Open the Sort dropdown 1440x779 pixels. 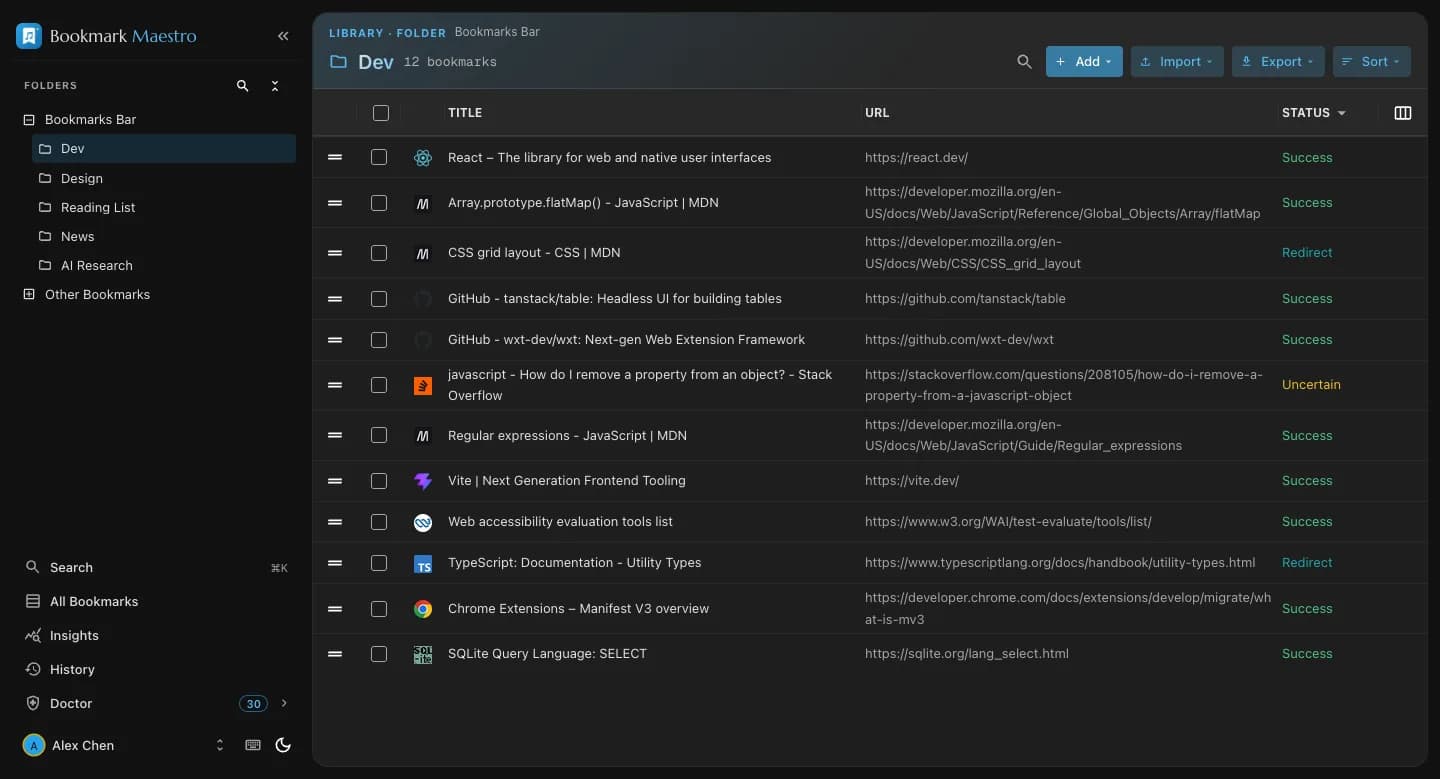pos(1372,62)
